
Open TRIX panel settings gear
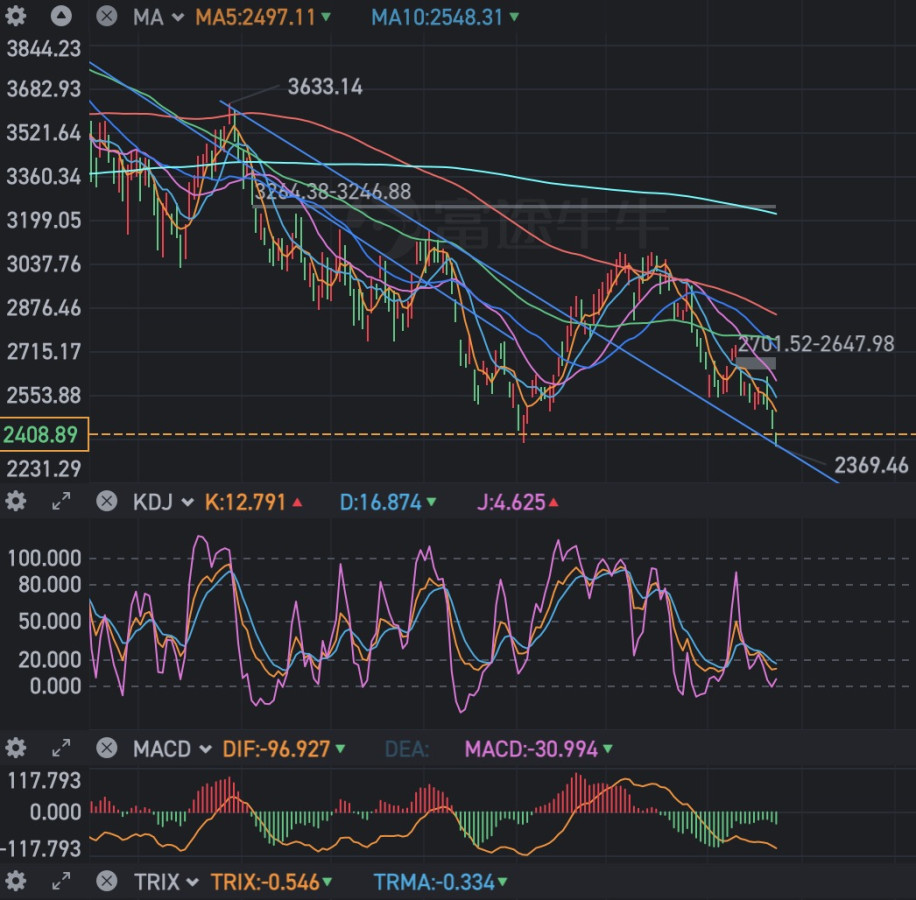[16, 881]
